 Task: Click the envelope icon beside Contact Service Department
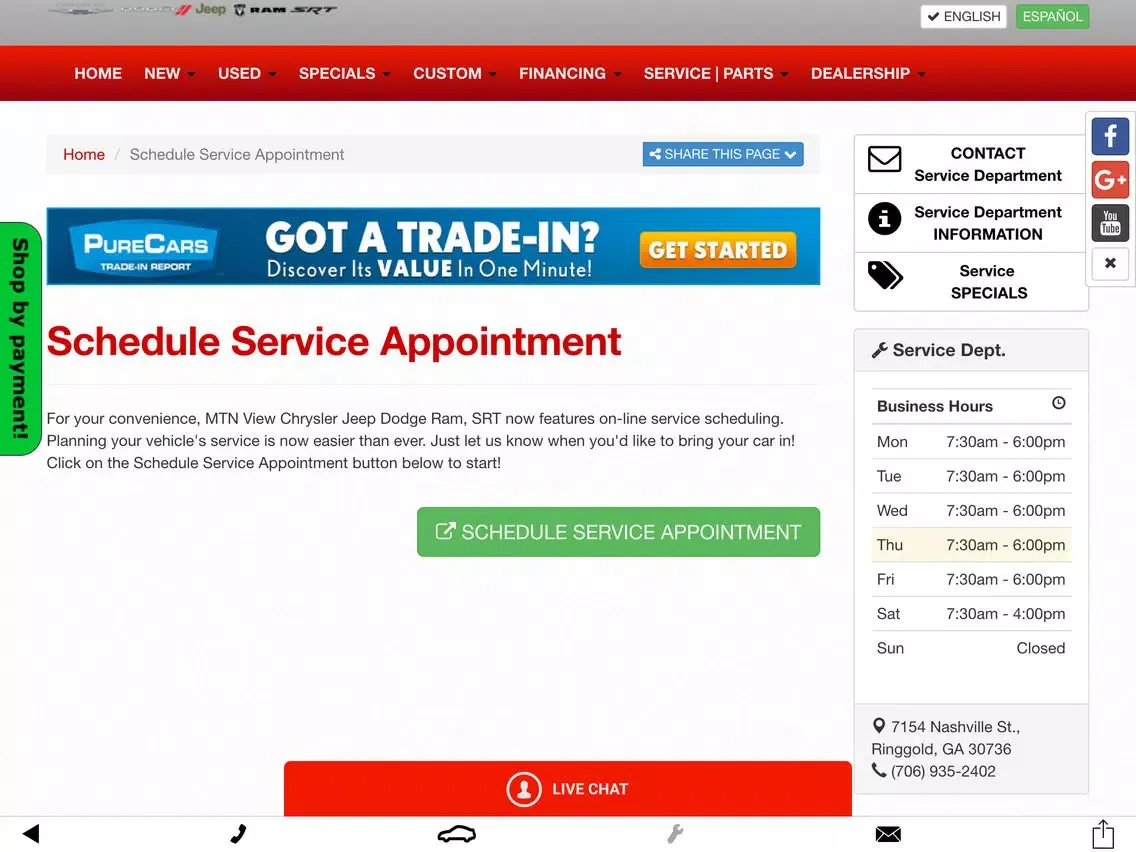885,159
